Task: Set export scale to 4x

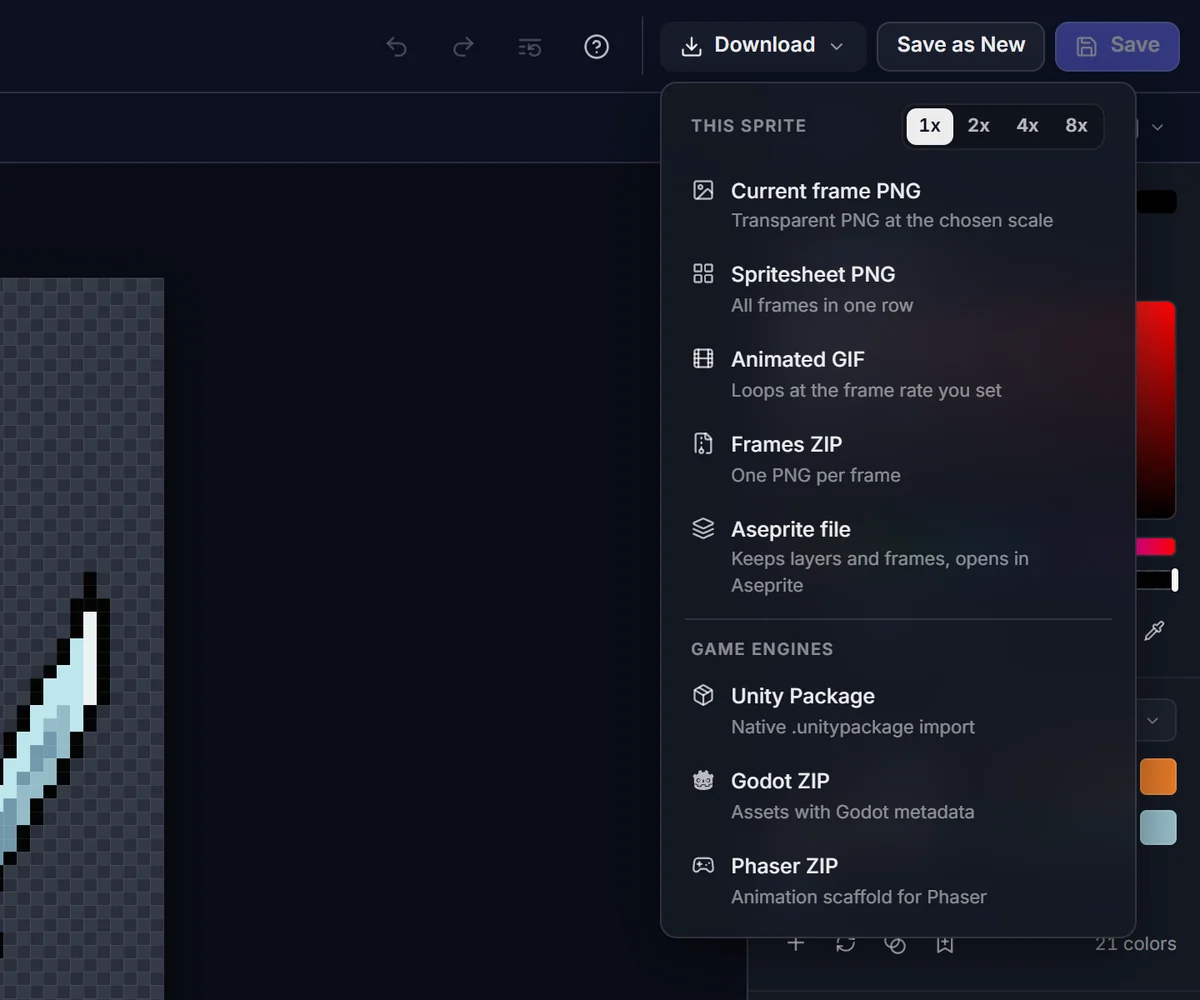Action: point(1028,126)
